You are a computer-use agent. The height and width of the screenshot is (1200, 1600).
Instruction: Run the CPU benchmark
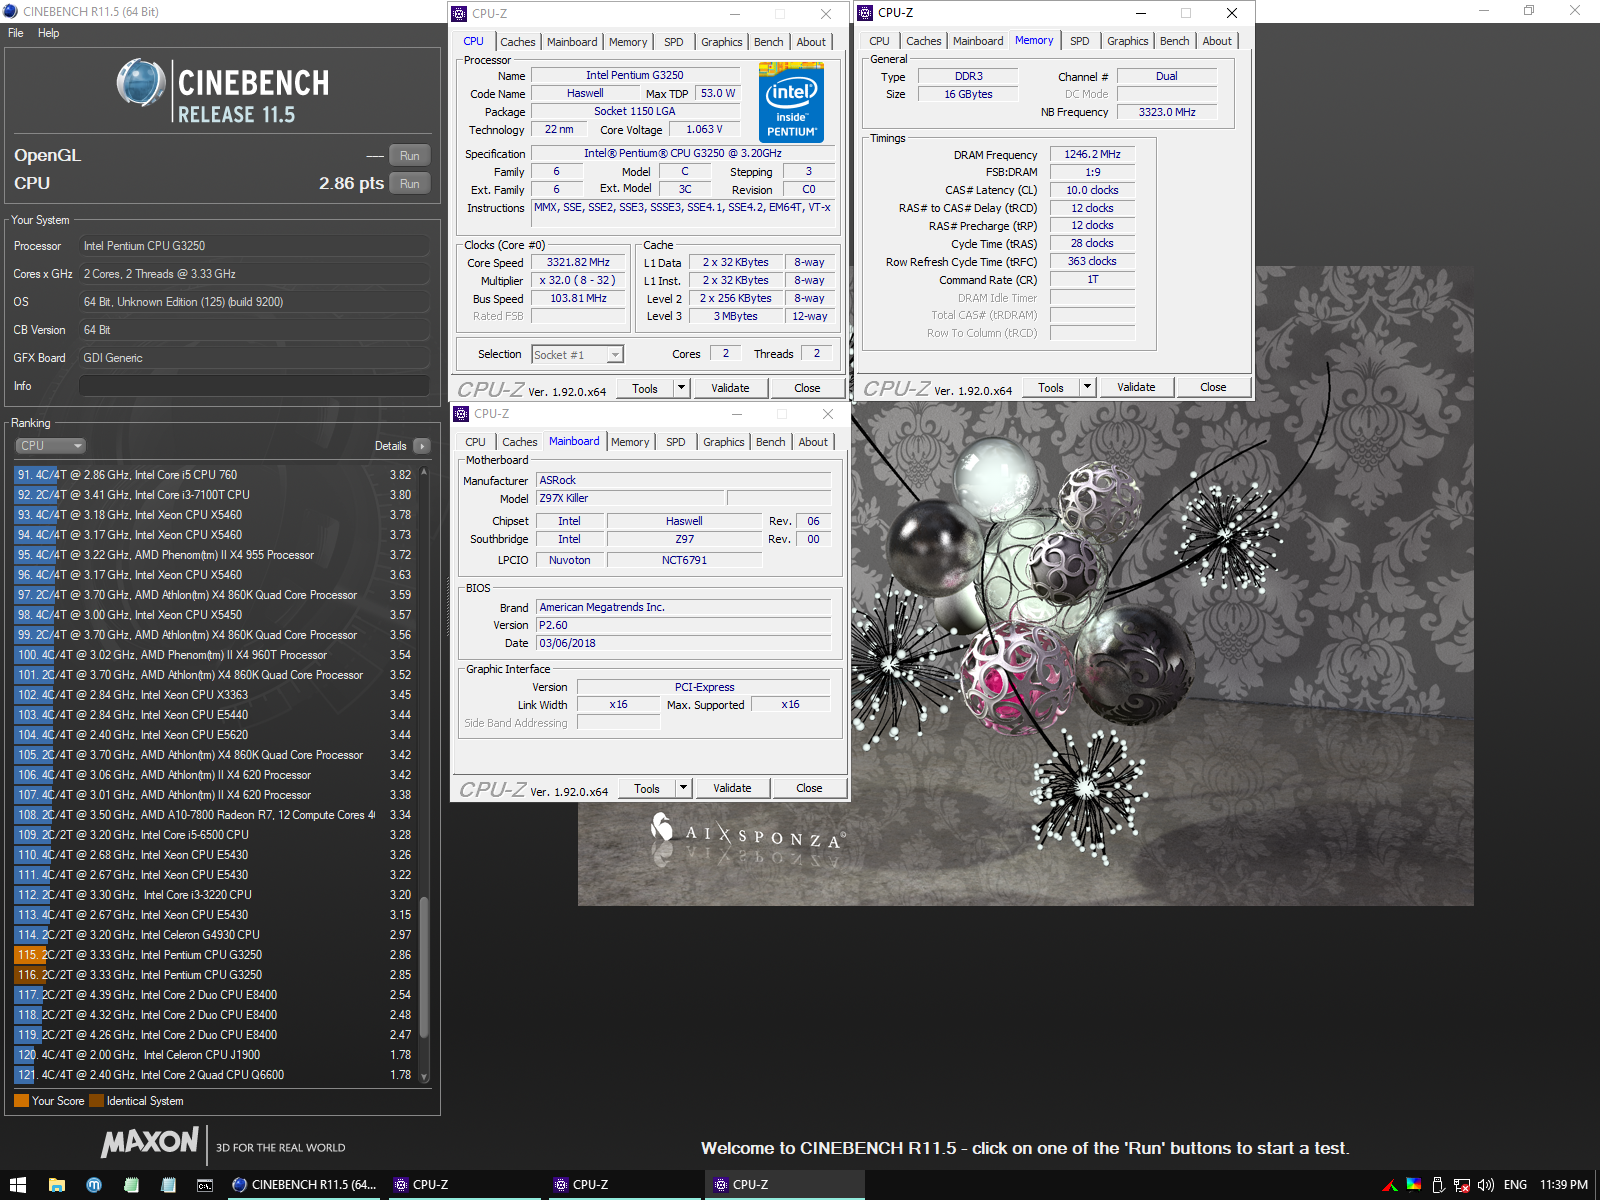coord(410,184)
